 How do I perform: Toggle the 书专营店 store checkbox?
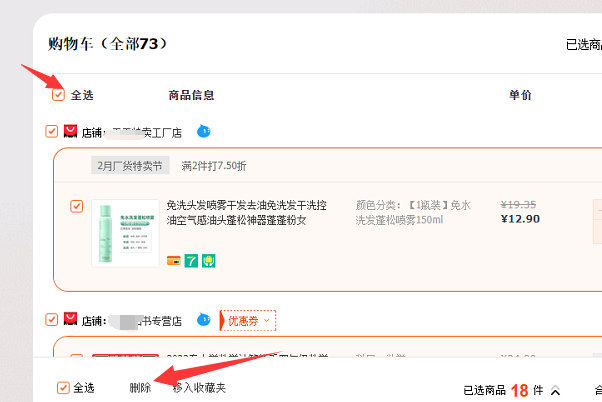point(51,319)
